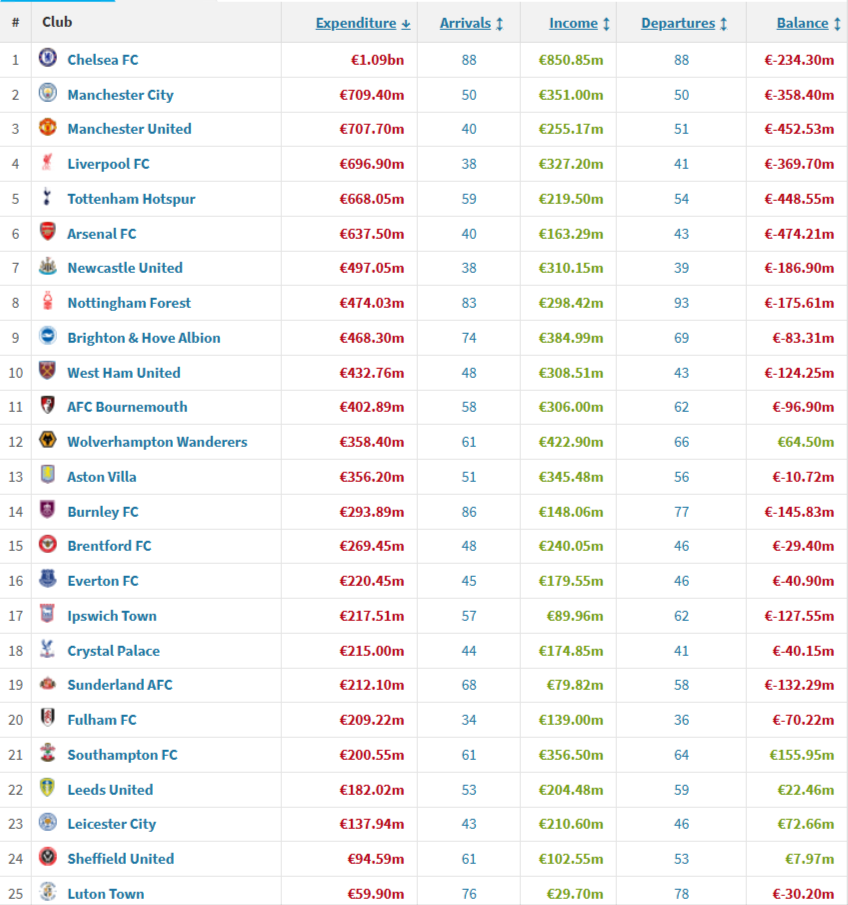Click the Crystal Palace club crest
The height and width of the screenshot is (905, 848).
(47, 649)
